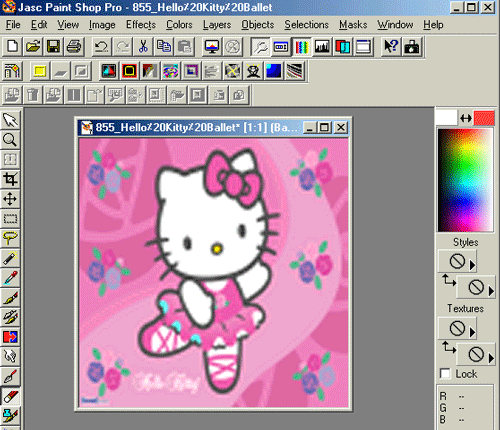Toggle the Layer palette icon
The image size is (500, 430).
343,46
